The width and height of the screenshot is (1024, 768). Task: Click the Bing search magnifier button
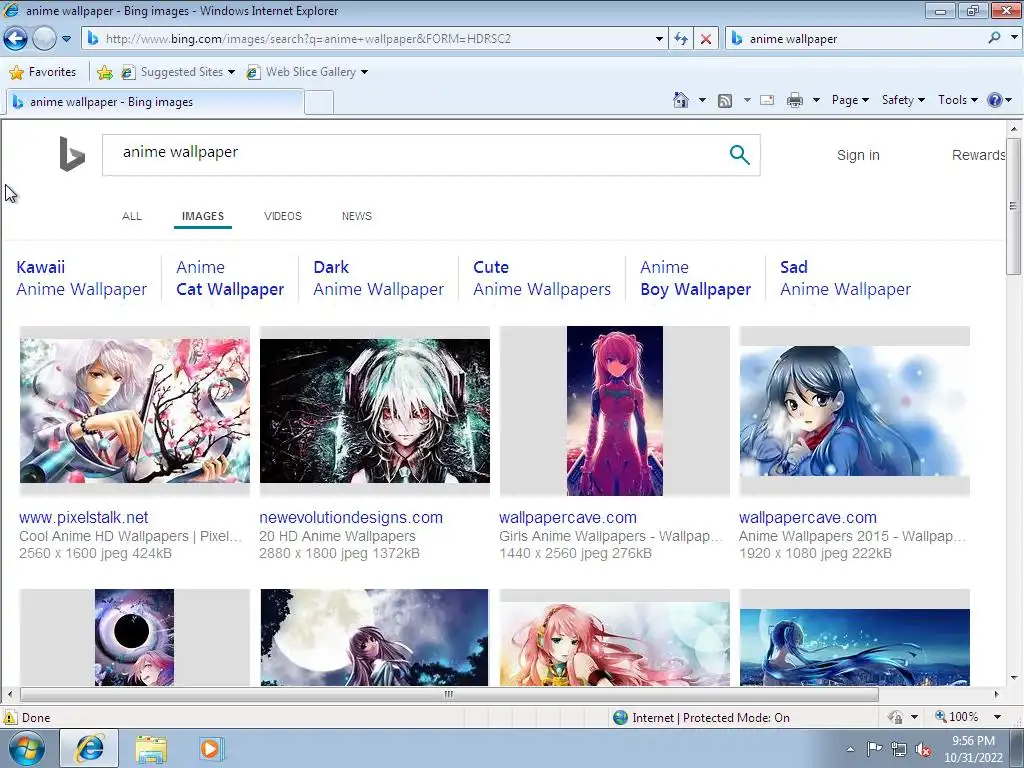(x=739, y=155)
